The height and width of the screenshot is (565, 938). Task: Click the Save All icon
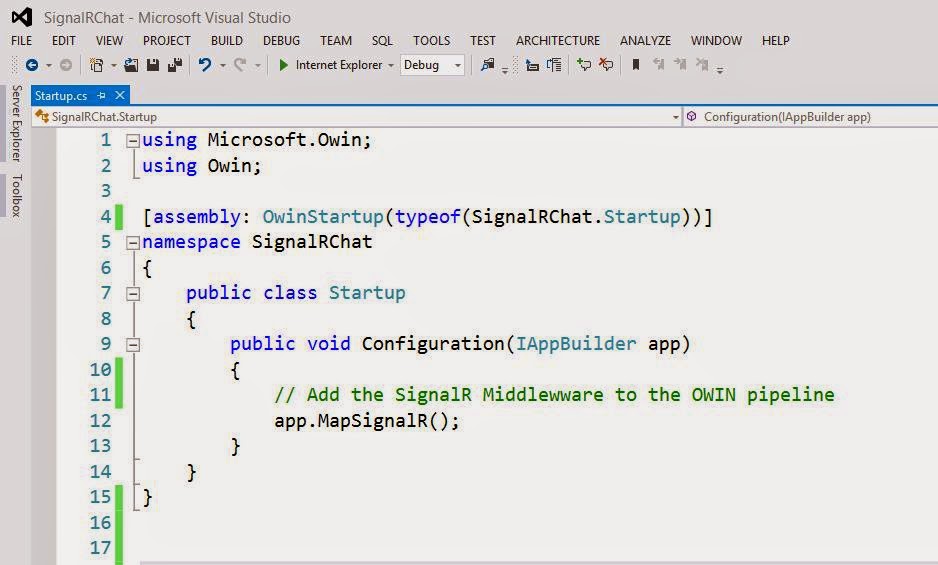[175, 65]
